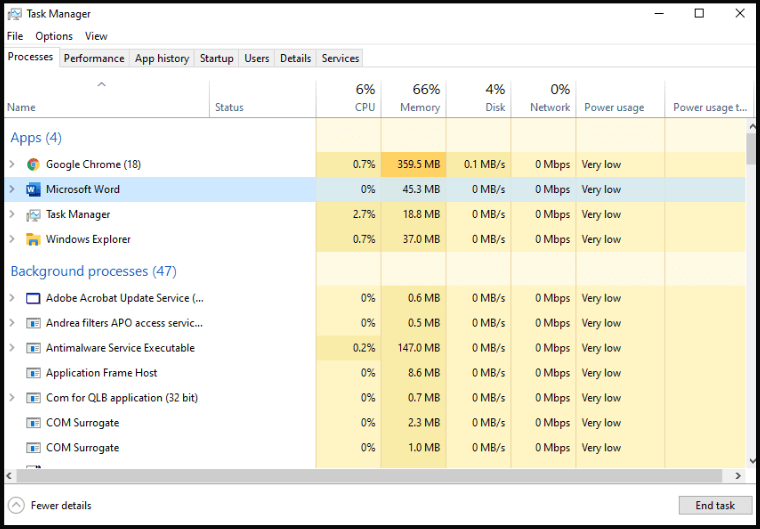Click the Task Manager process icon

(33, 214)
